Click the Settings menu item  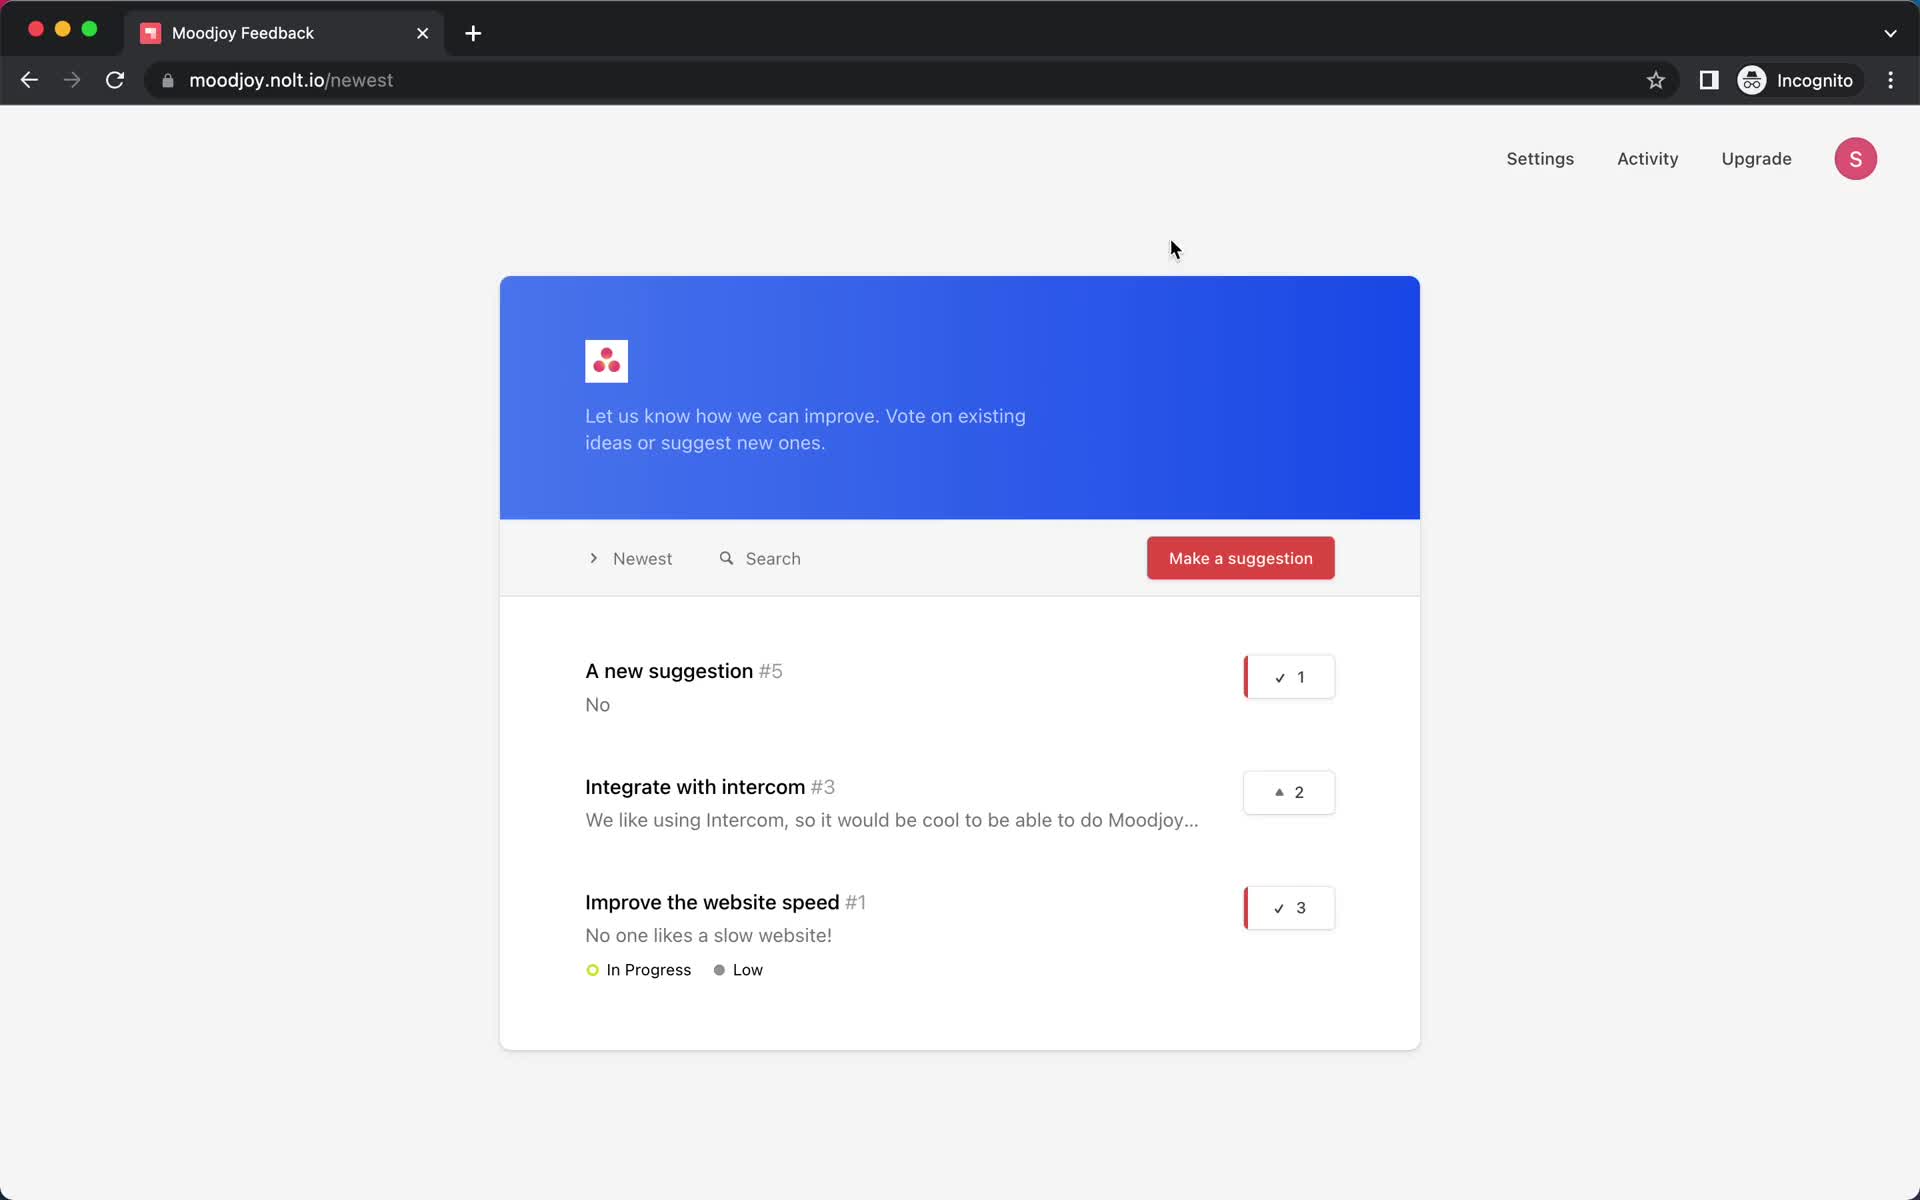[x=1540, y=158]
